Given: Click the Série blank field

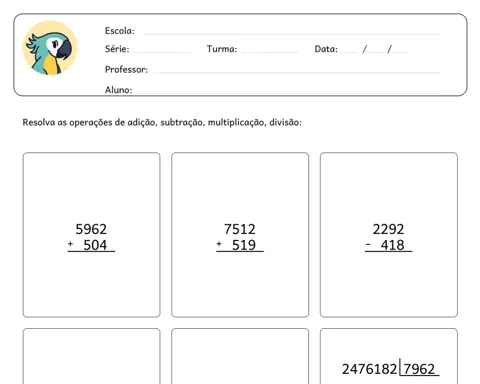Looking at the screenshot, I should [x=163, y=52].
